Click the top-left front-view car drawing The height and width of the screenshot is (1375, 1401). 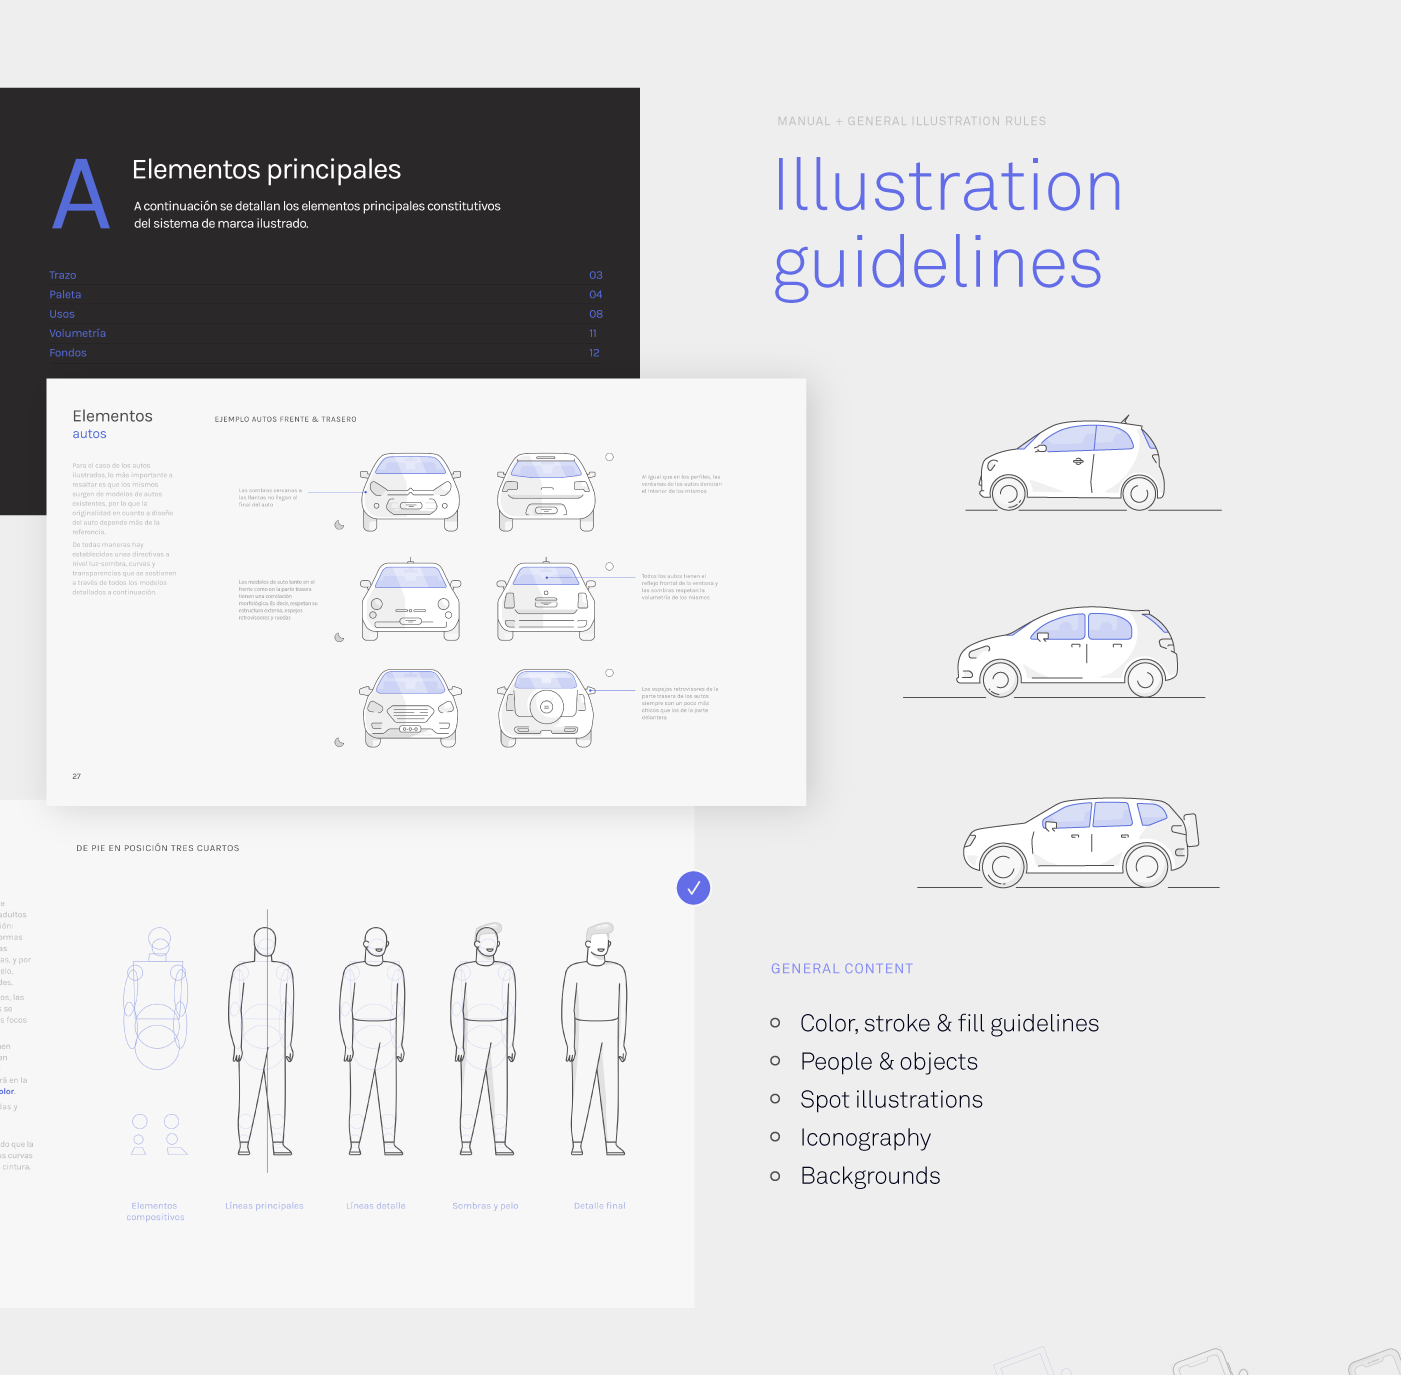411,490
